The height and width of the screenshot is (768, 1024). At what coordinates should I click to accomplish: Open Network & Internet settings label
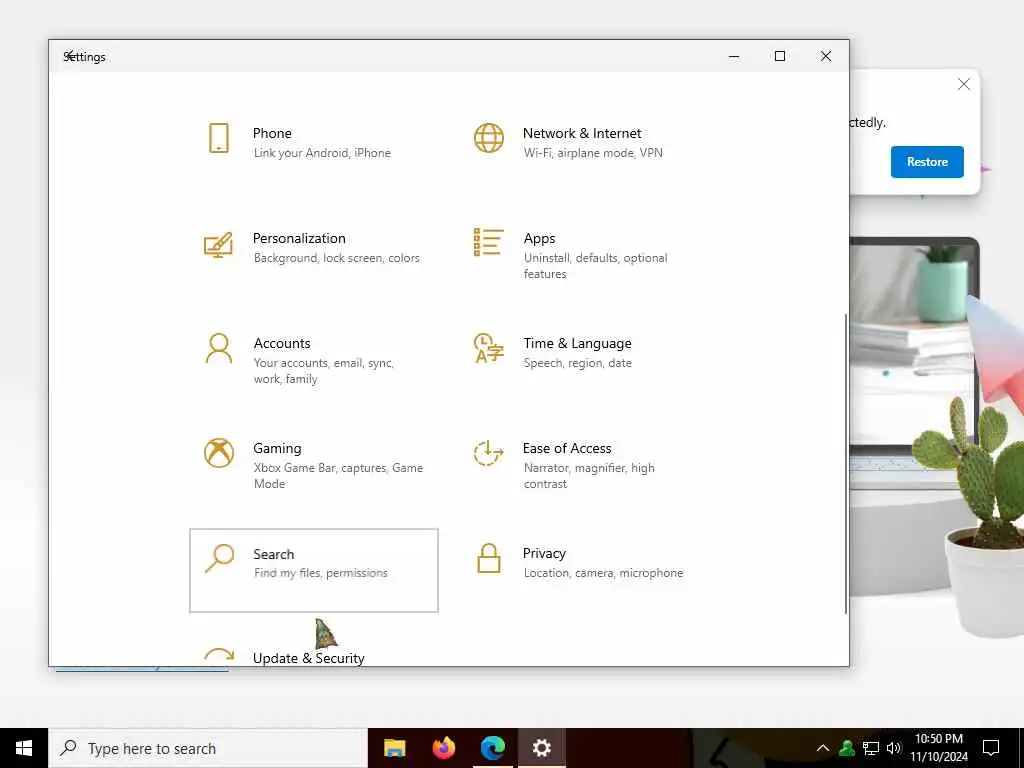(582, 133)
